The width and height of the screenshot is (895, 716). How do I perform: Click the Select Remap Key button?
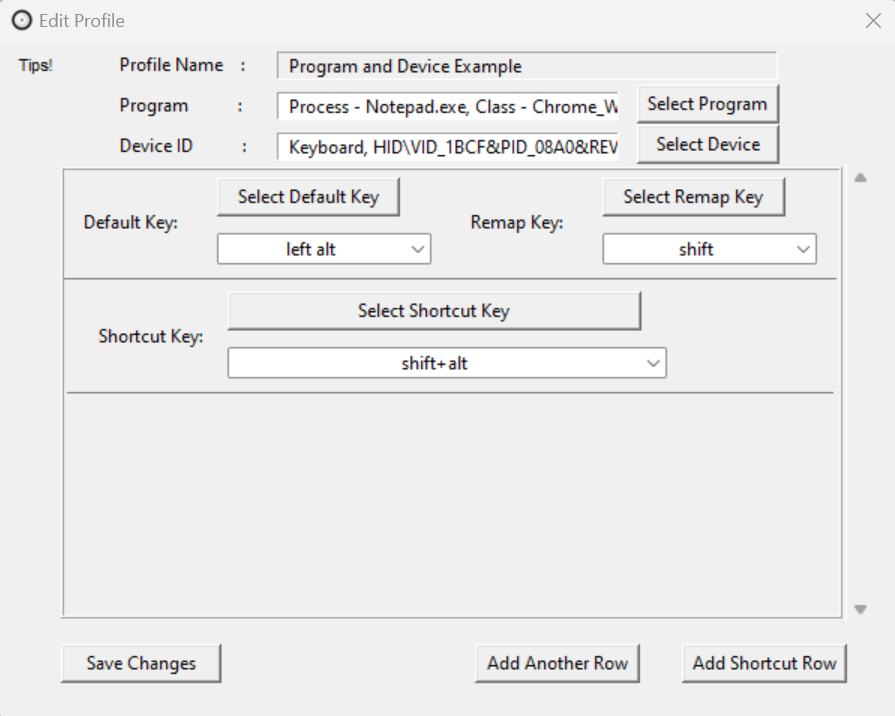tap(694, 196)
